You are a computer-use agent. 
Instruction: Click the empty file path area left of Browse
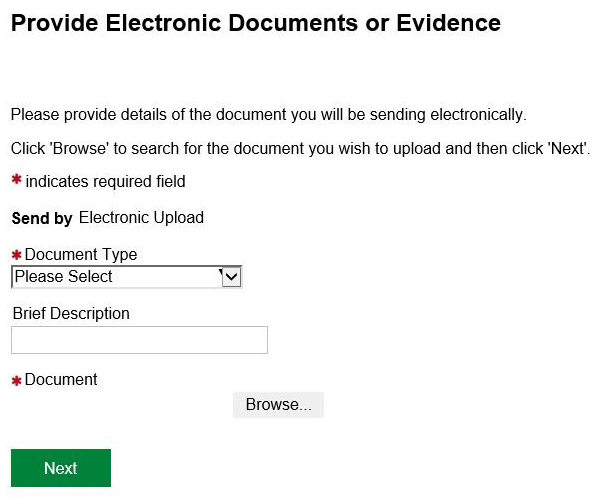click(120, 405)
